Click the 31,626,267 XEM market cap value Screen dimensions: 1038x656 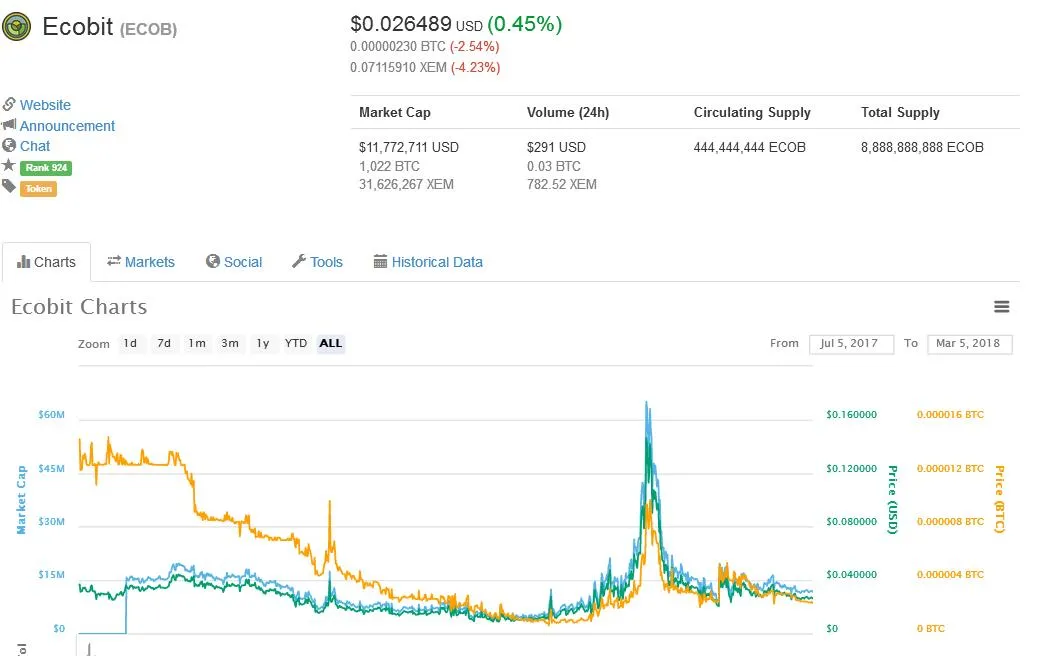406,184
